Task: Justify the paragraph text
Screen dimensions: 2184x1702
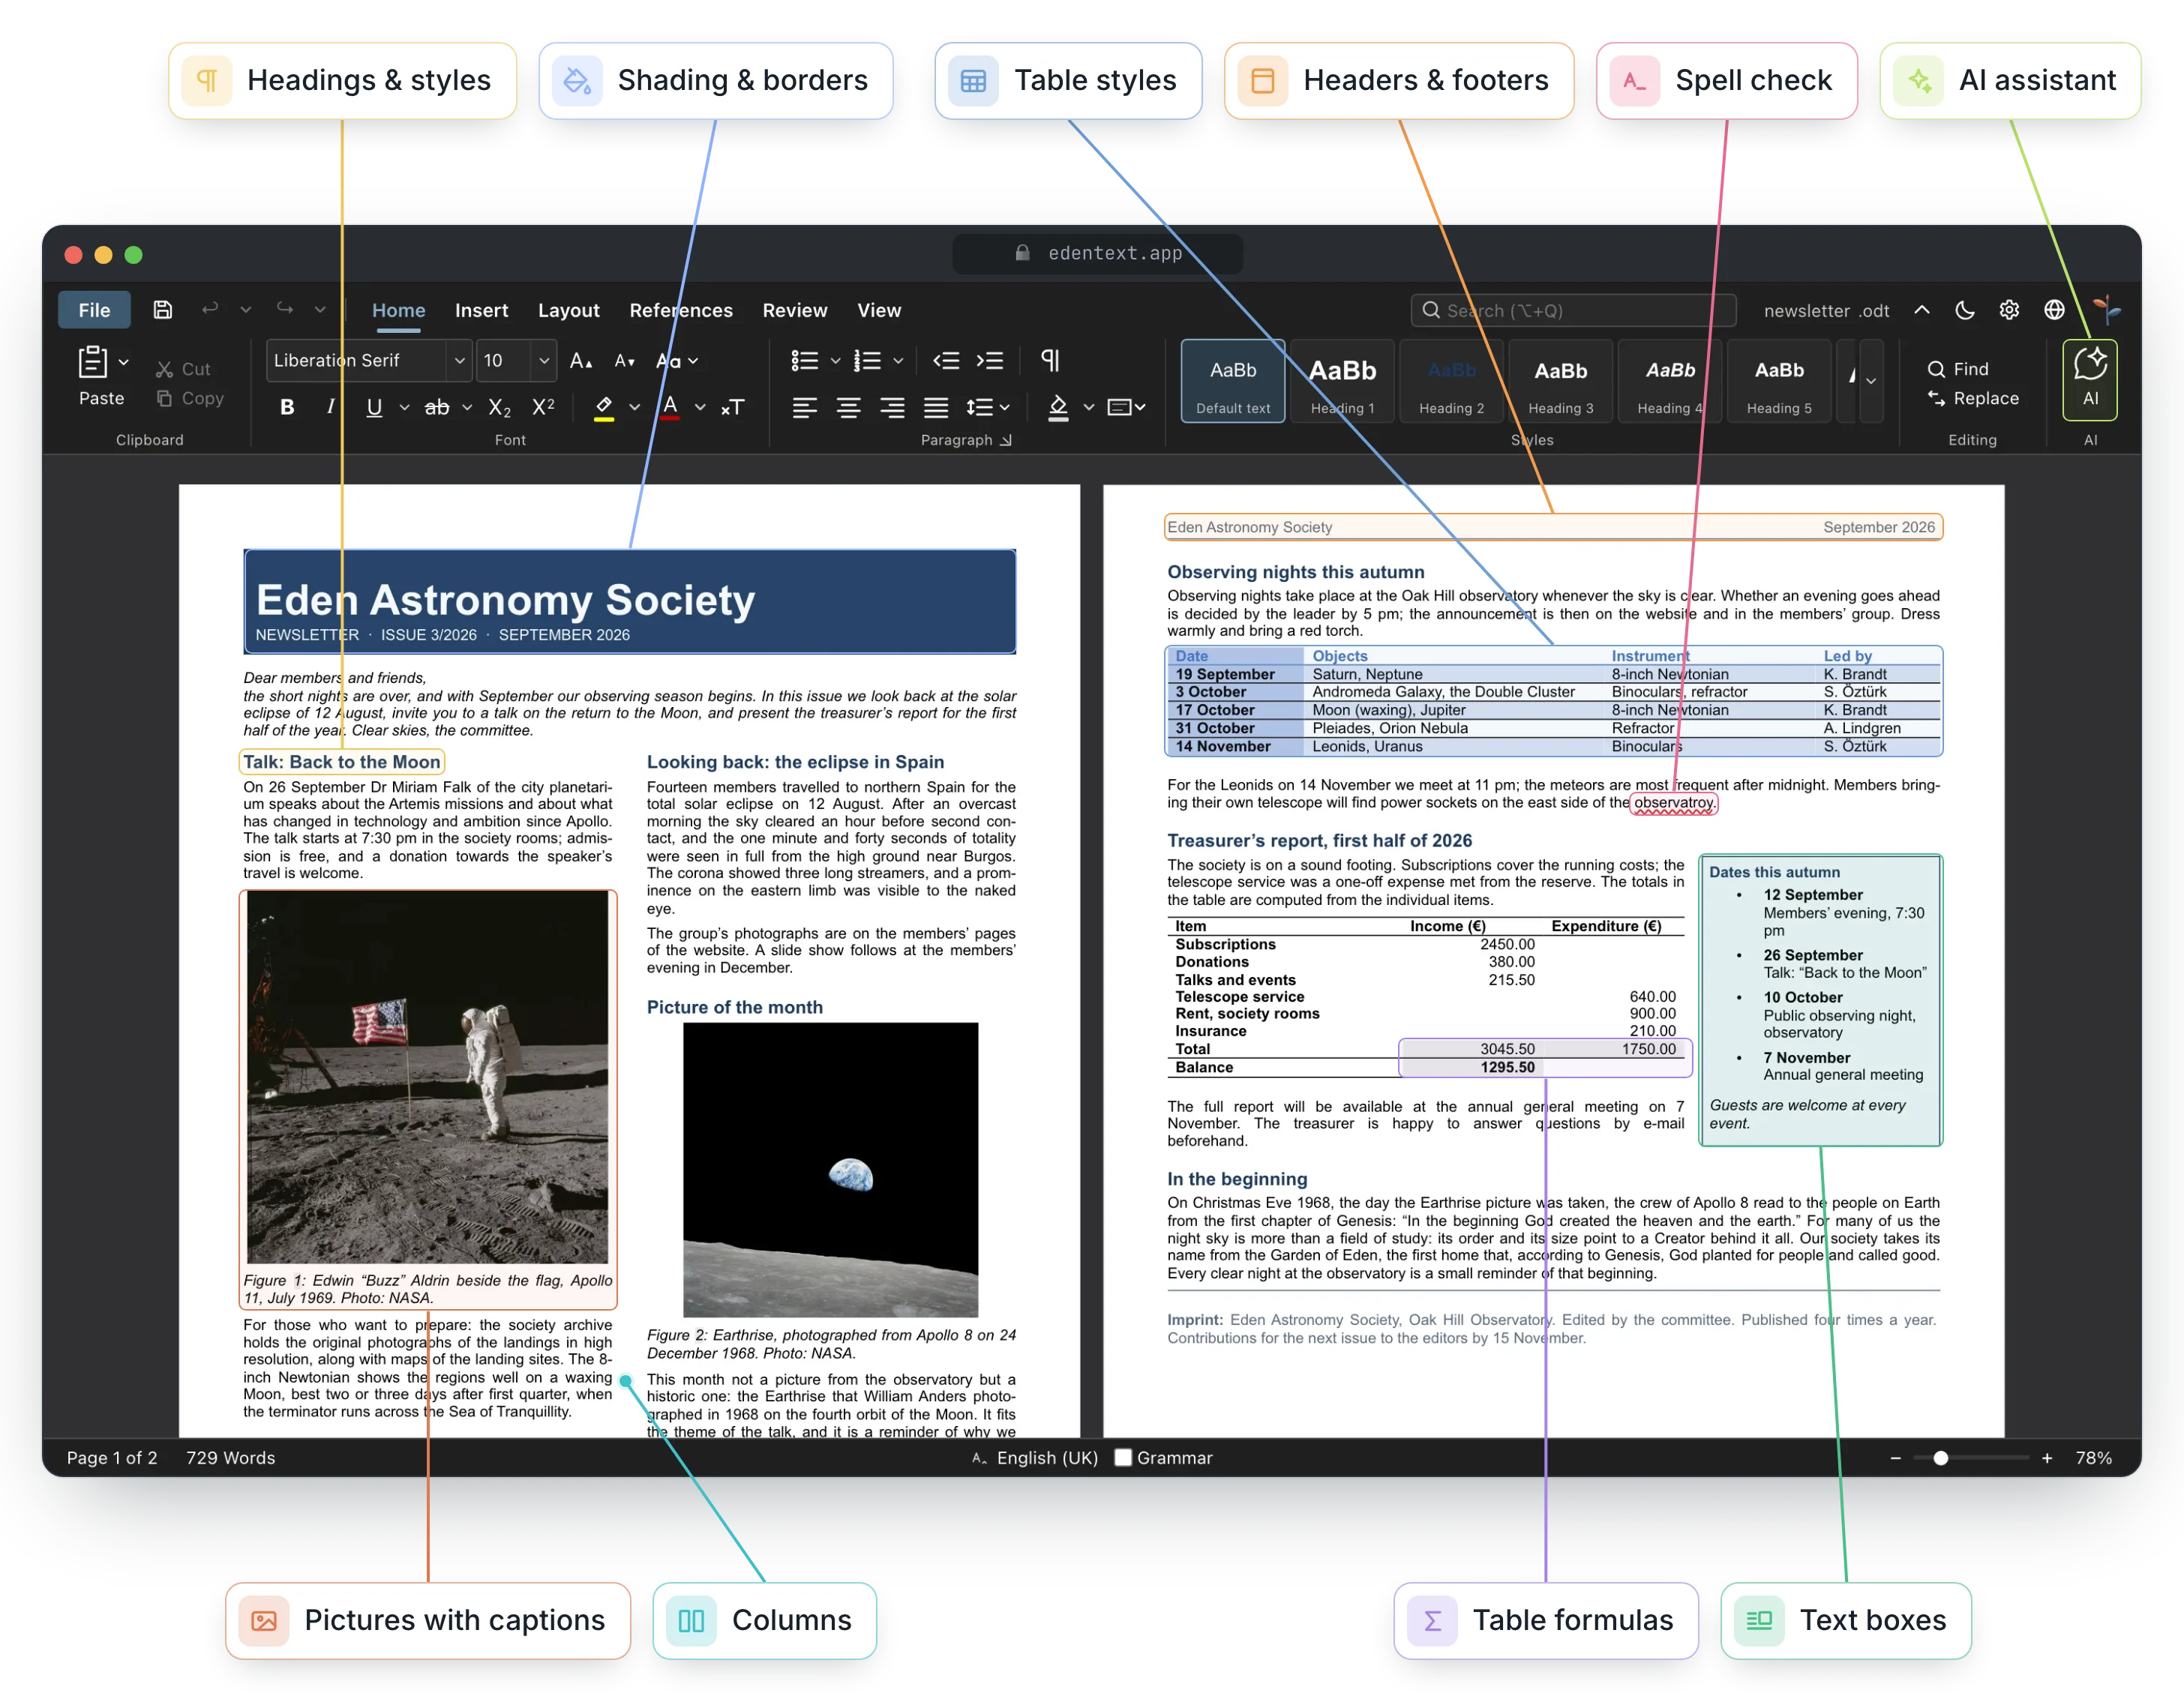Action: coord(936,407)
